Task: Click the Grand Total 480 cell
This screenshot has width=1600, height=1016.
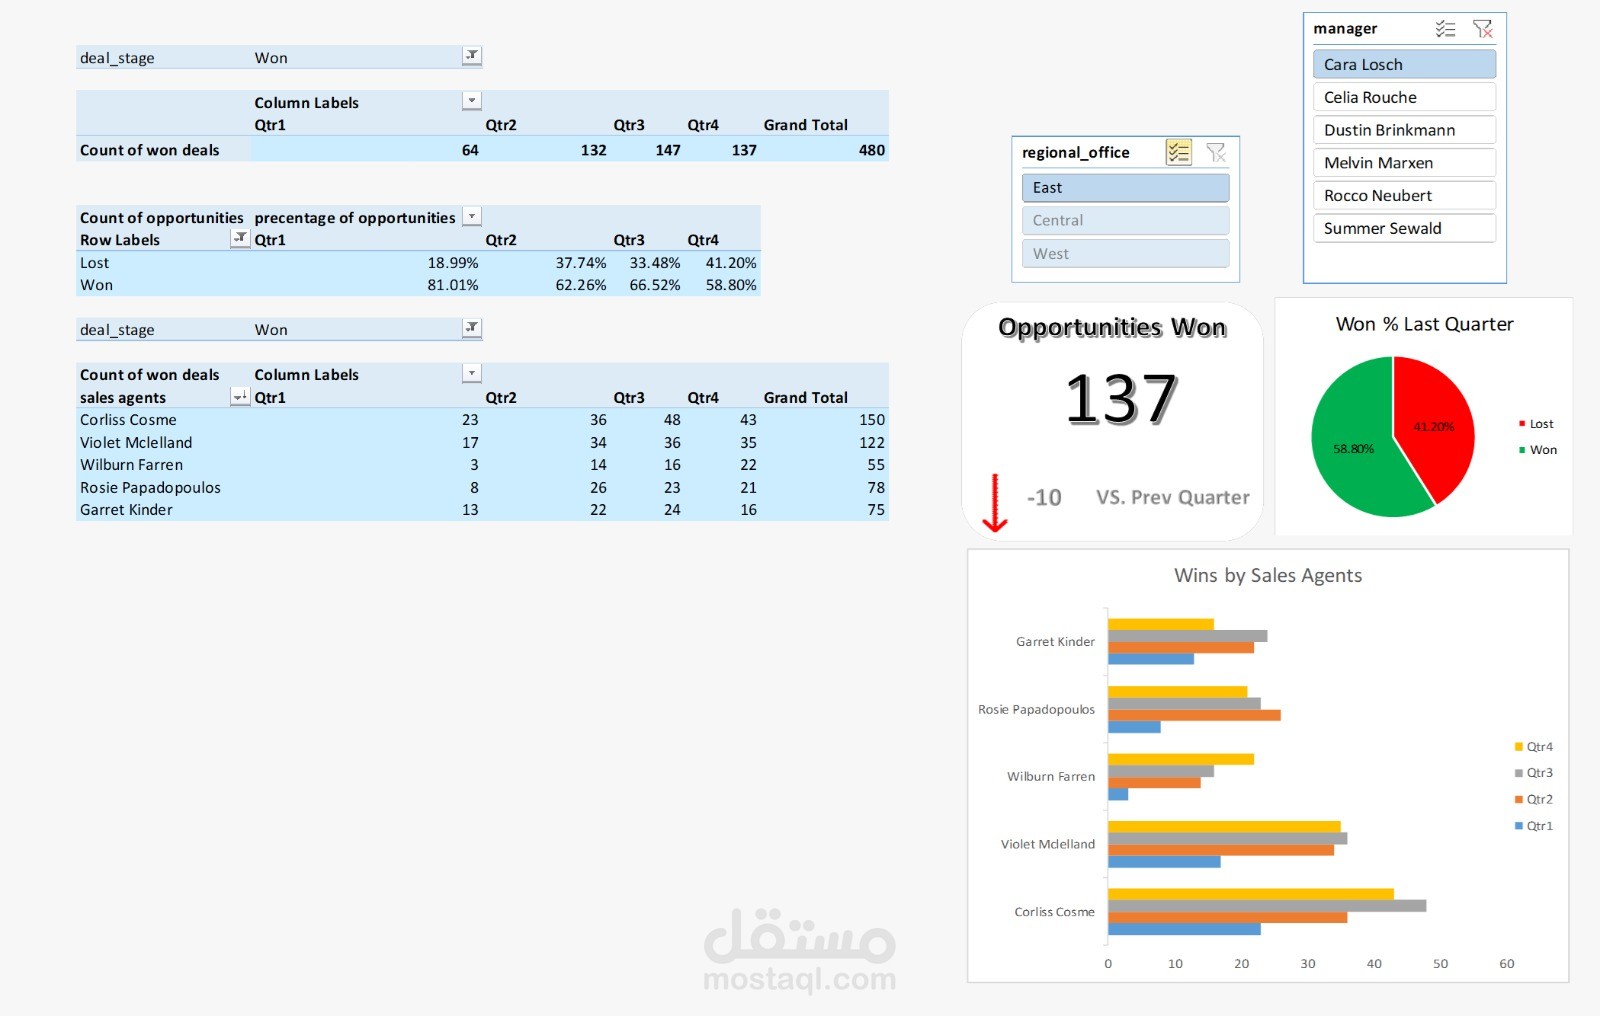Action: 871,150
